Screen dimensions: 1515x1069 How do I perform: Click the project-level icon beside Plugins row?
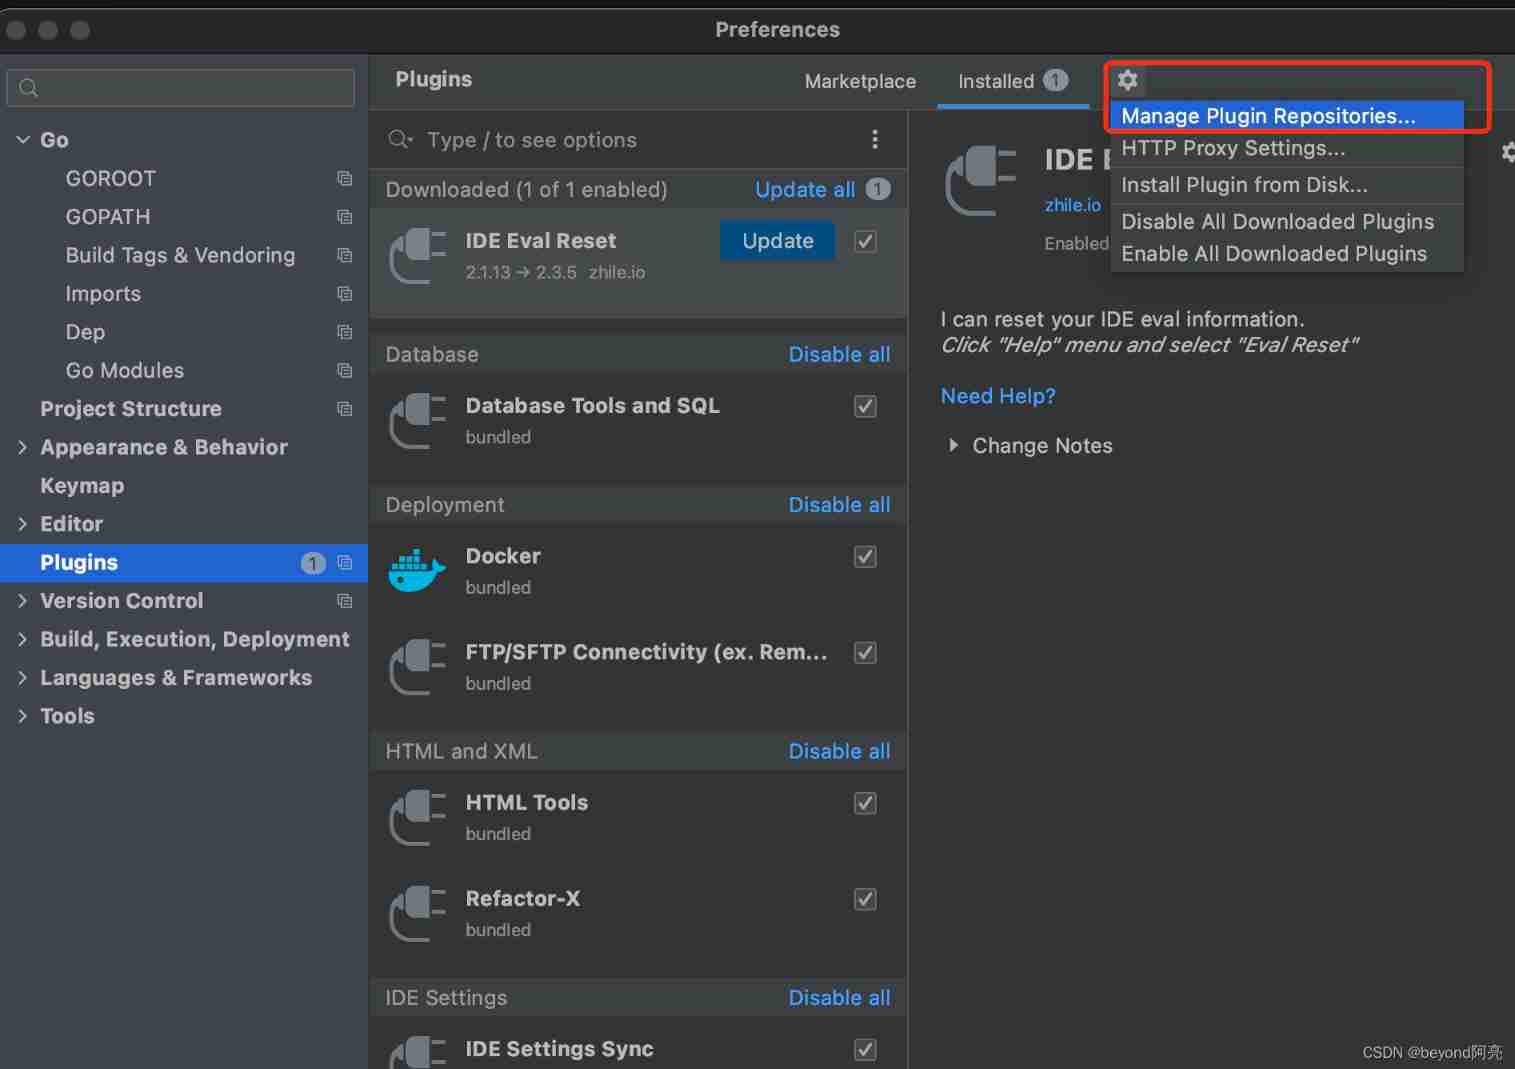pyautogui.click(x=345, y=563)
